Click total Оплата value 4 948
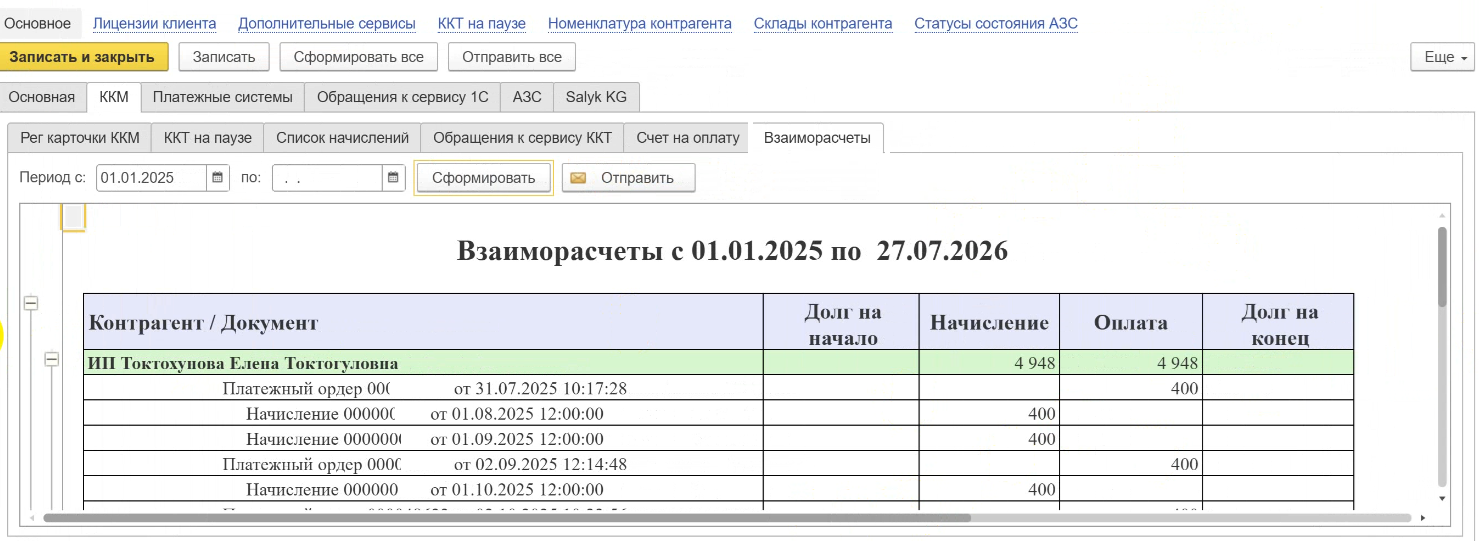The image size is (1479, 541). 1177,363
